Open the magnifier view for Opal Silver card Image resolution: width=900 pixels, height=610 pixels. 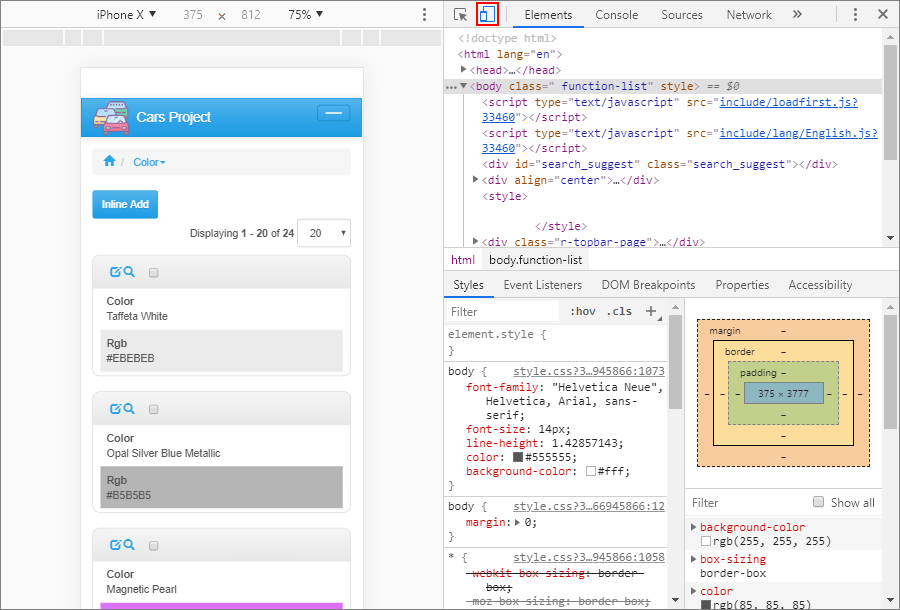129,408
